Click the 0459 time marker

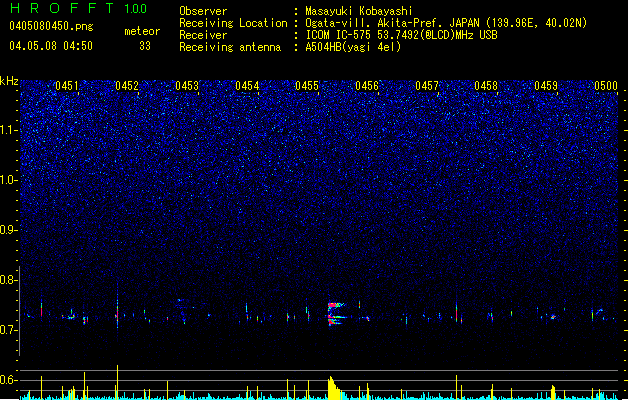coord(546,86)
